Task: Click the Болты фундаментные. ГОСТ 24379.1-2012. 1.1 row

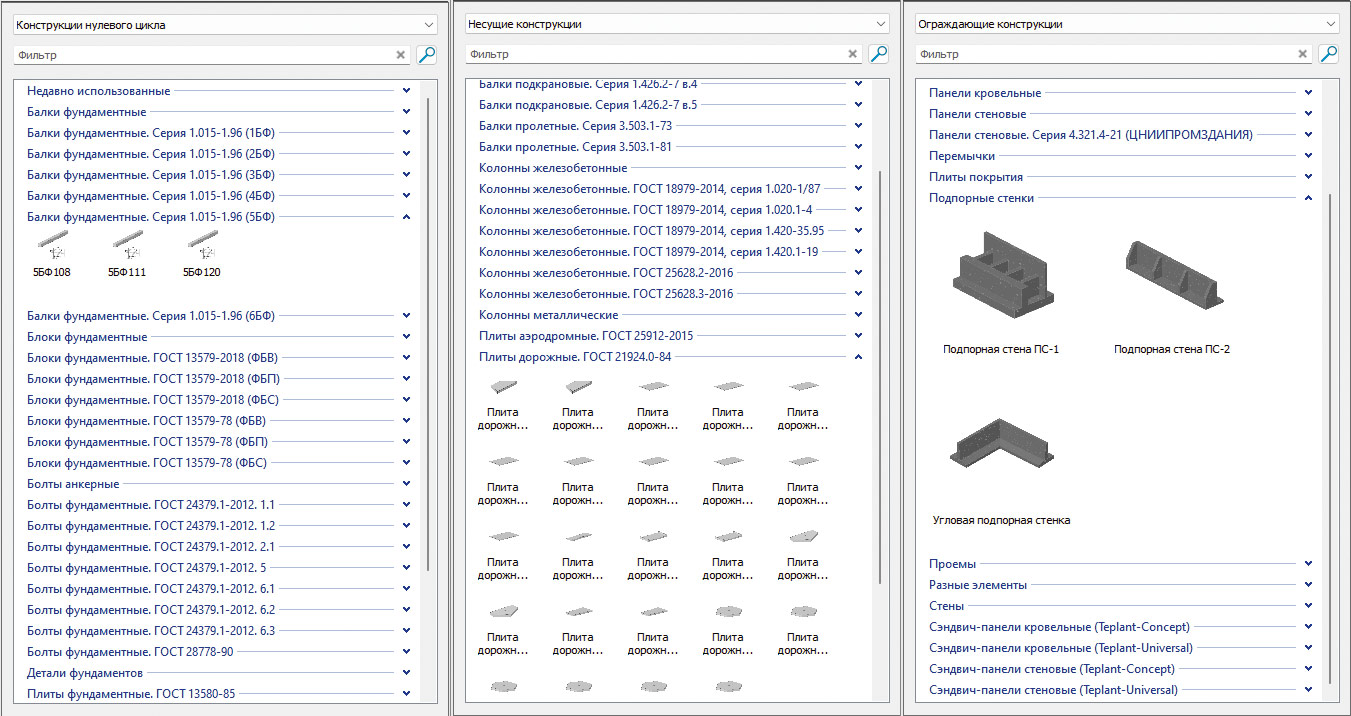Action: 219,505
